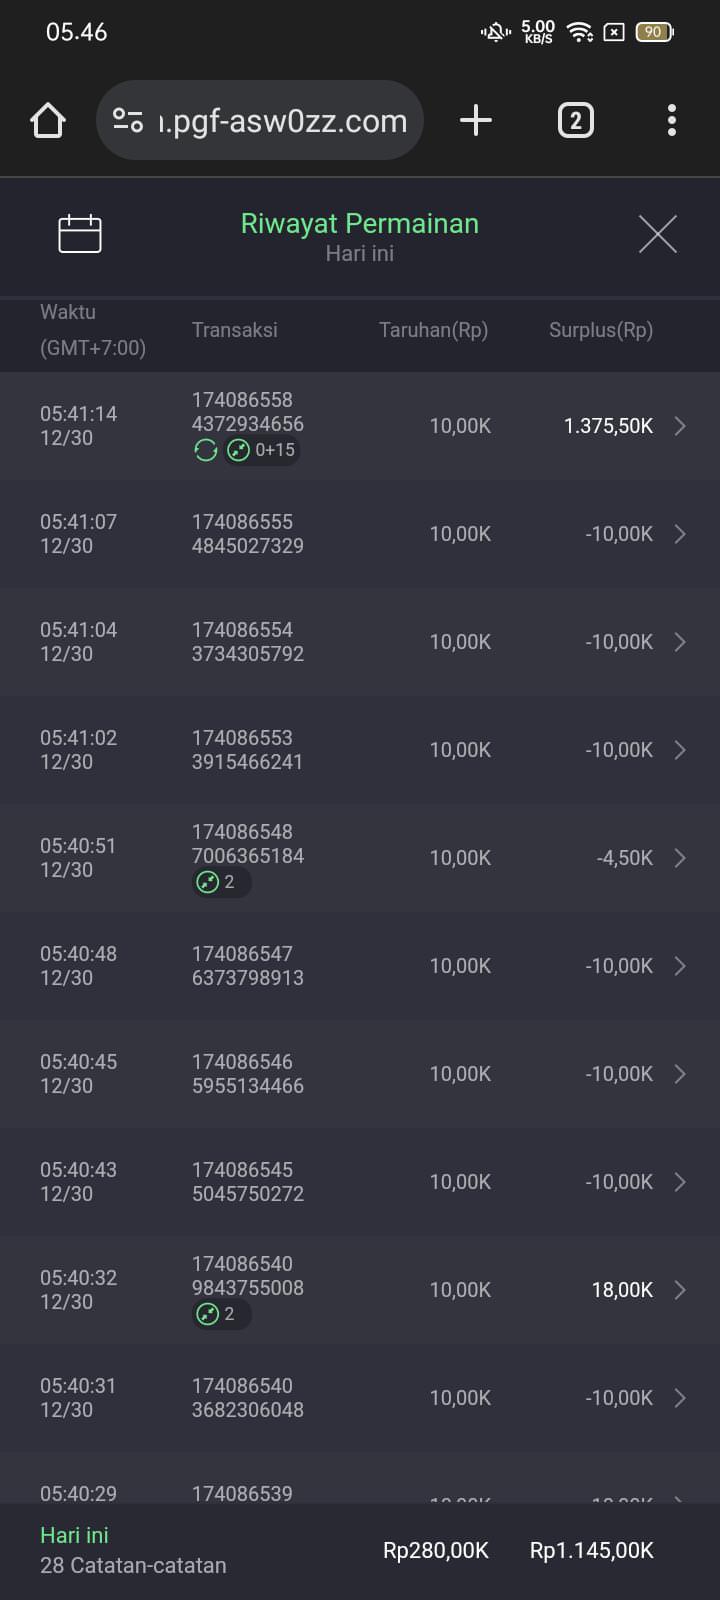Open the browser three-dot menu

tap(672, 121)
